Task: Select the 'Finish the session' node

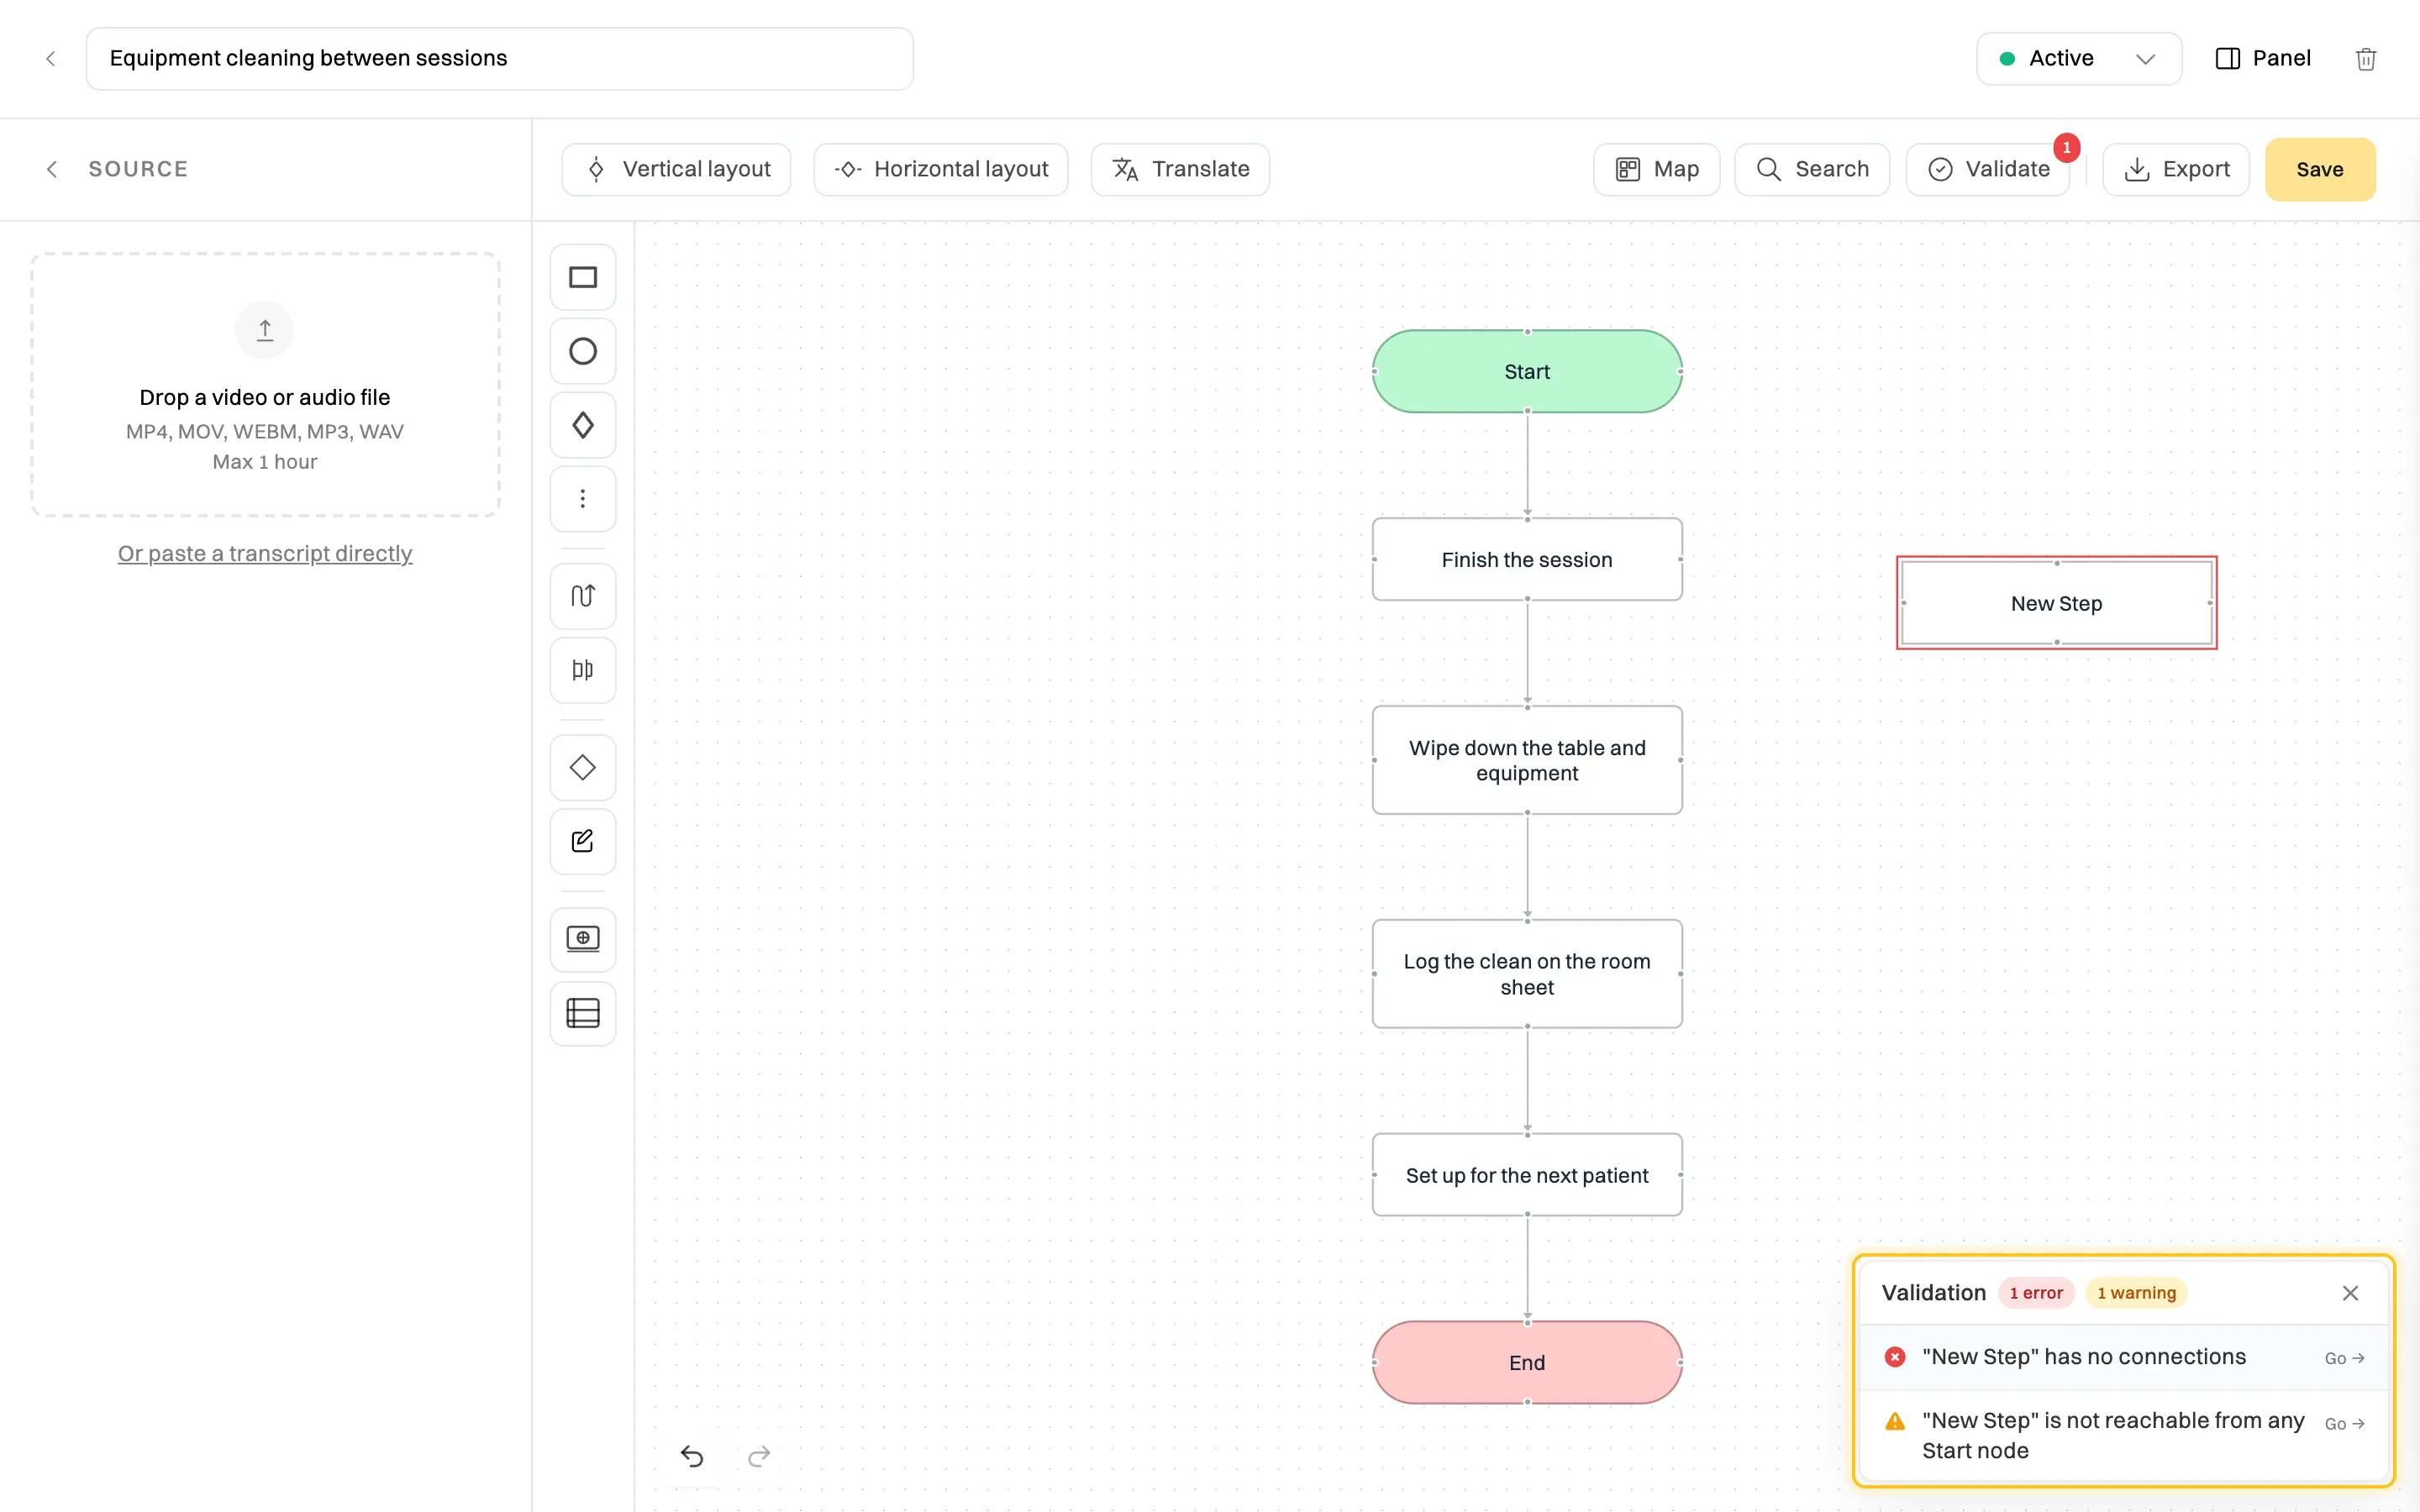Action: [x=1527, y=559]
